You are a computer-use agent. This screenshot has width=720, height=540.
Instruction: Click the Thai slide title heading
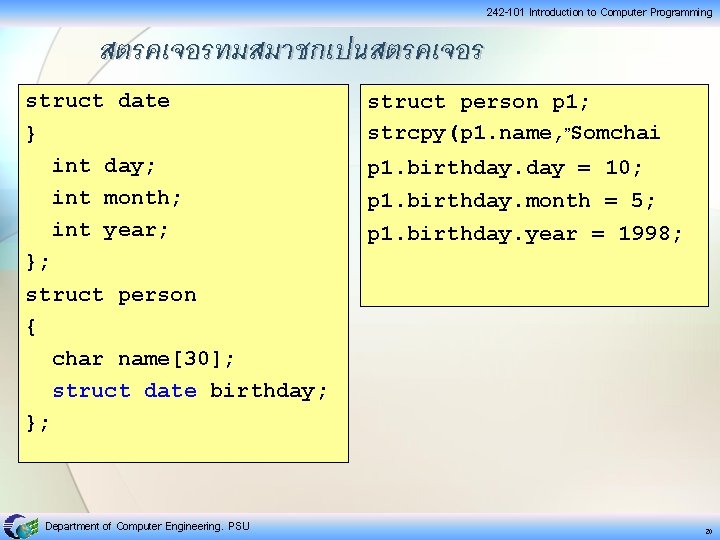click(x=292, y=51)
